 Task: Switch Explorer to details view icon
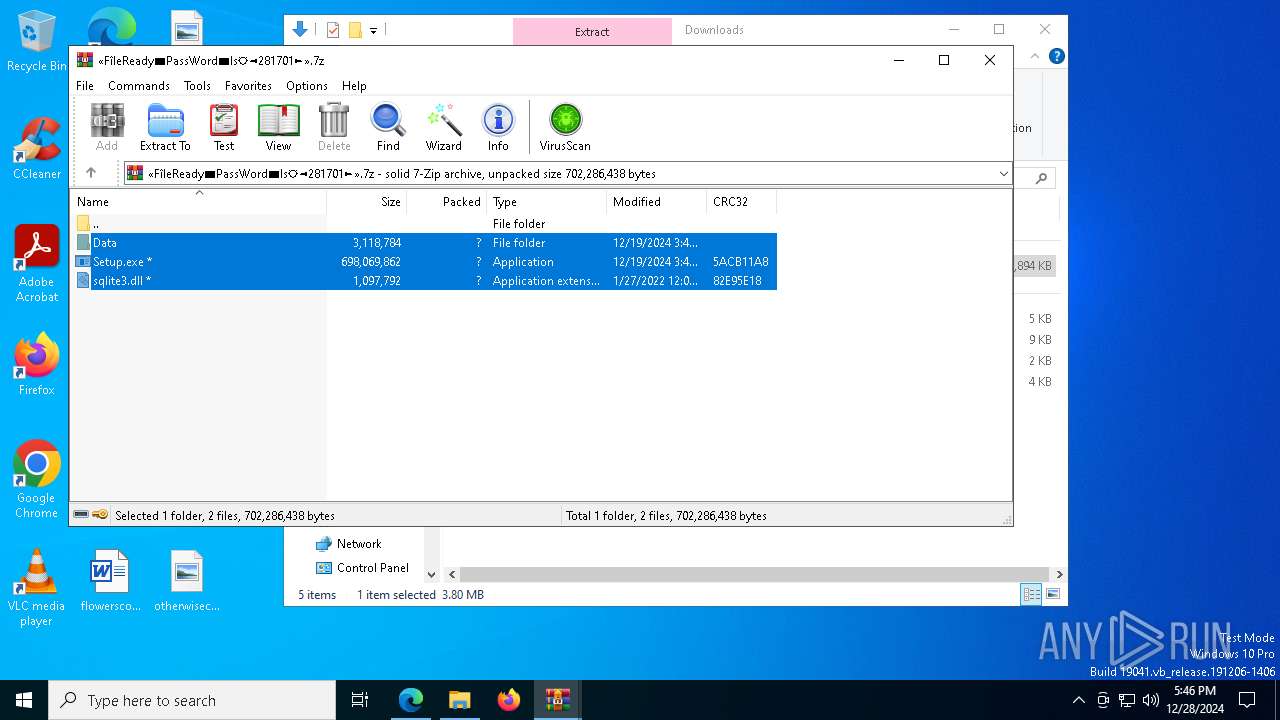tap(1030, 594)
